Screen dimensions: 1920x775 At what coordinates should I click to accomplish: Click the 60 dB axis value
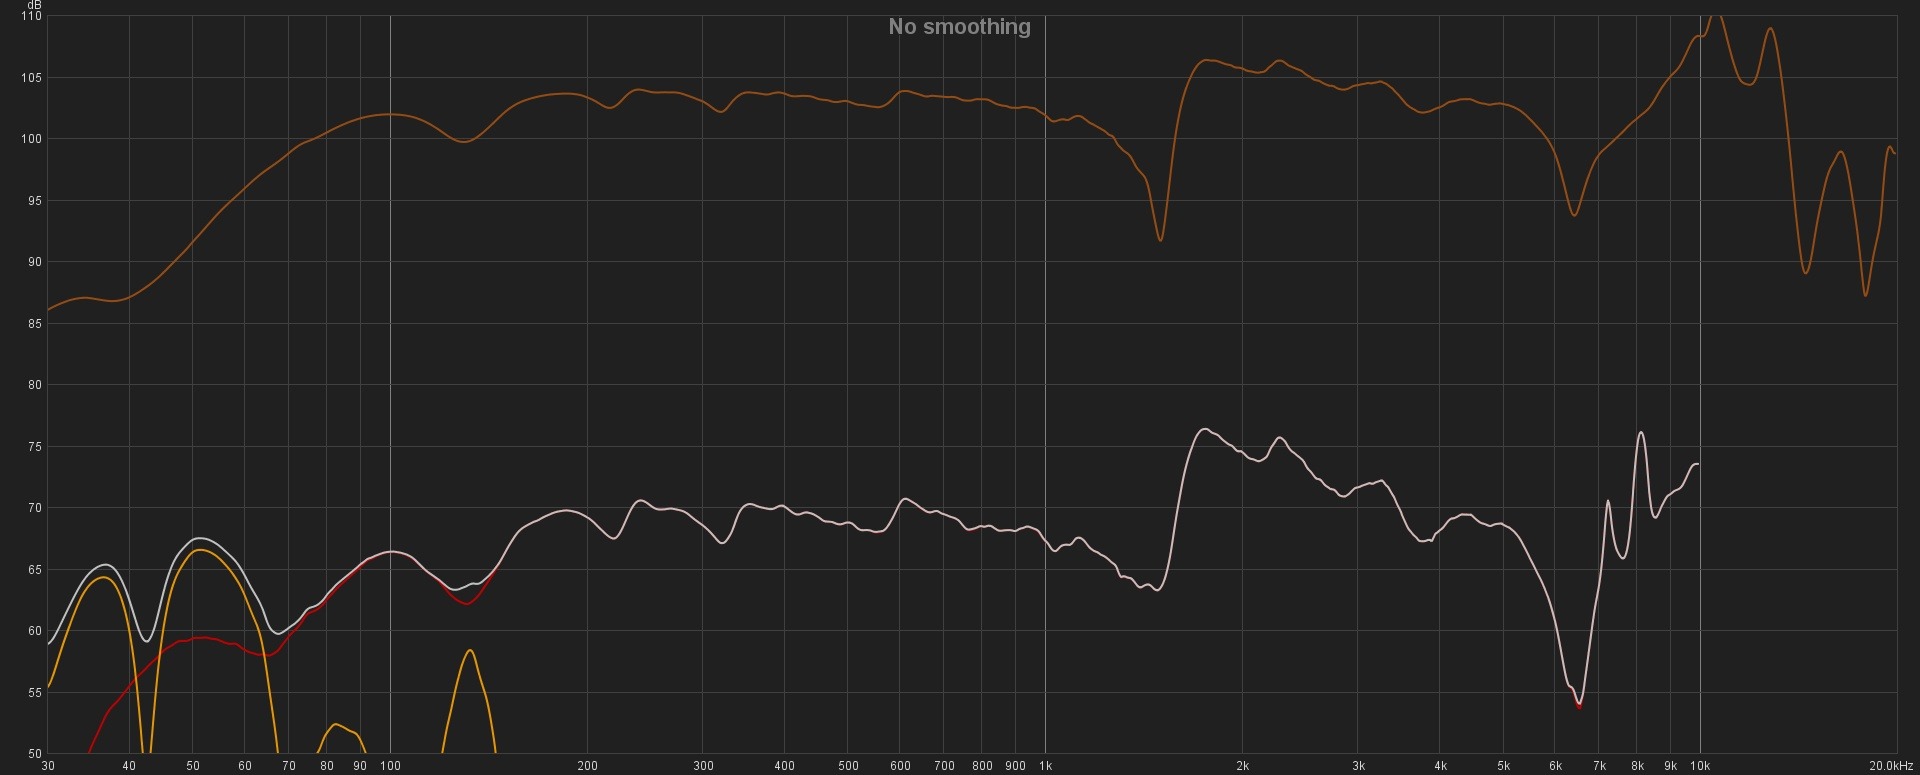point(35,631)
